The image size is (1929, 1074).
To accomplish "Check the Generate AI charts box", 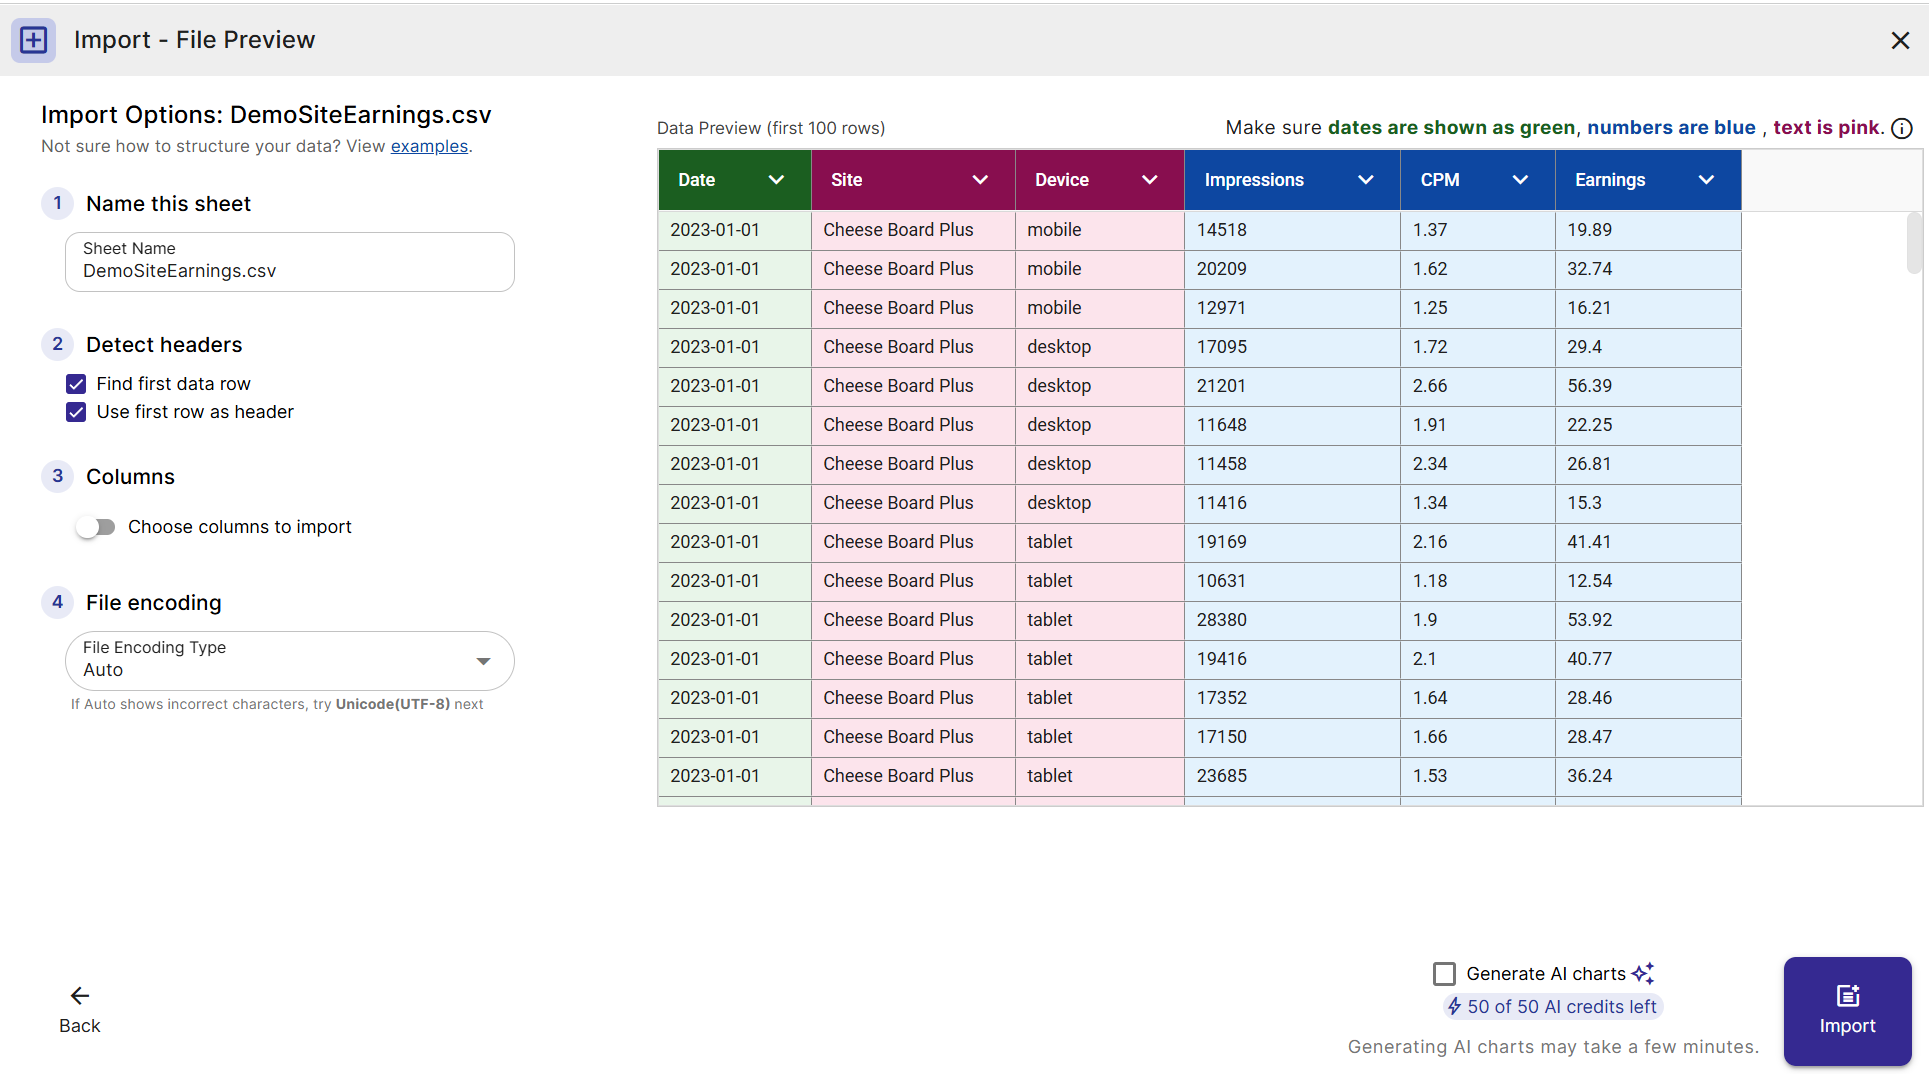I will click(x=1444, y=974).
